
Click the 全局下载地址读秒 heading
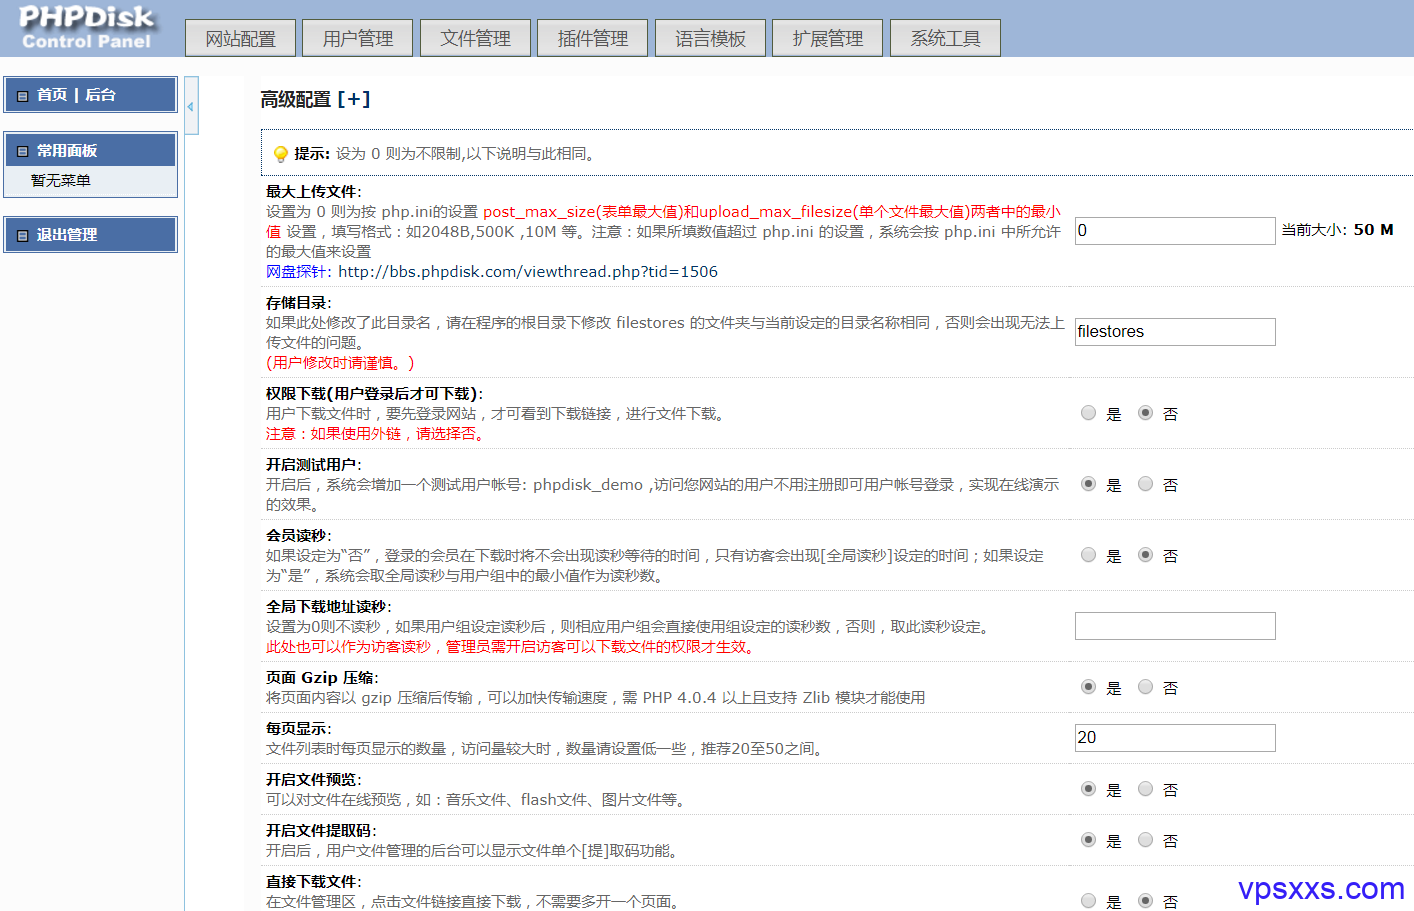pyautogui.click(x=328, y=607)
